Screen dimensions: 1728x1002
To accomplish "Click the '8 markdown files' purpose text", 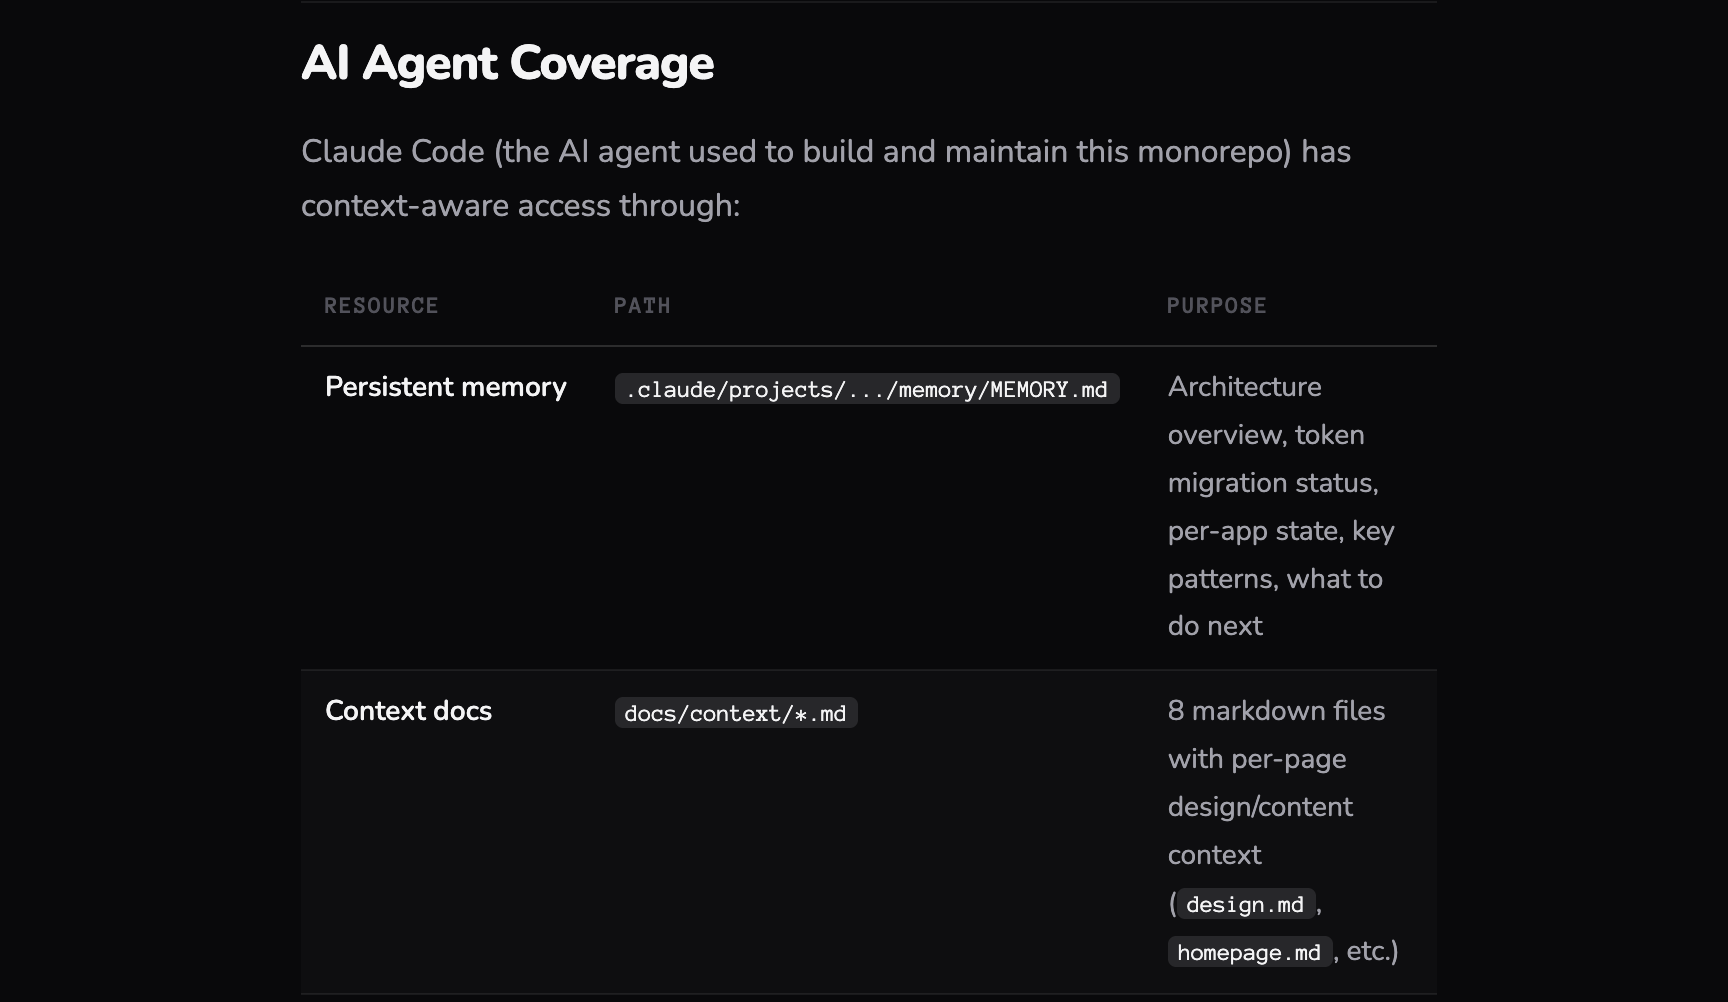I will (x=1276, y=711).
